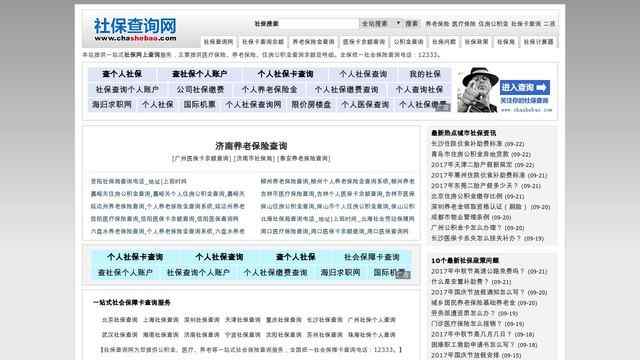
Task: Click 个人查询社保 in the gray link grid
Action: [x=419, y=89]
